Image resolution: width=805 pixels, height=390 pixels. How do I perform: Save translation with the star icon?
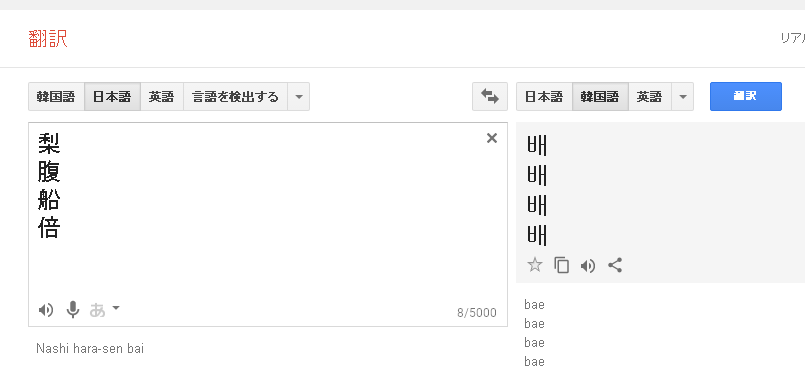535,265
